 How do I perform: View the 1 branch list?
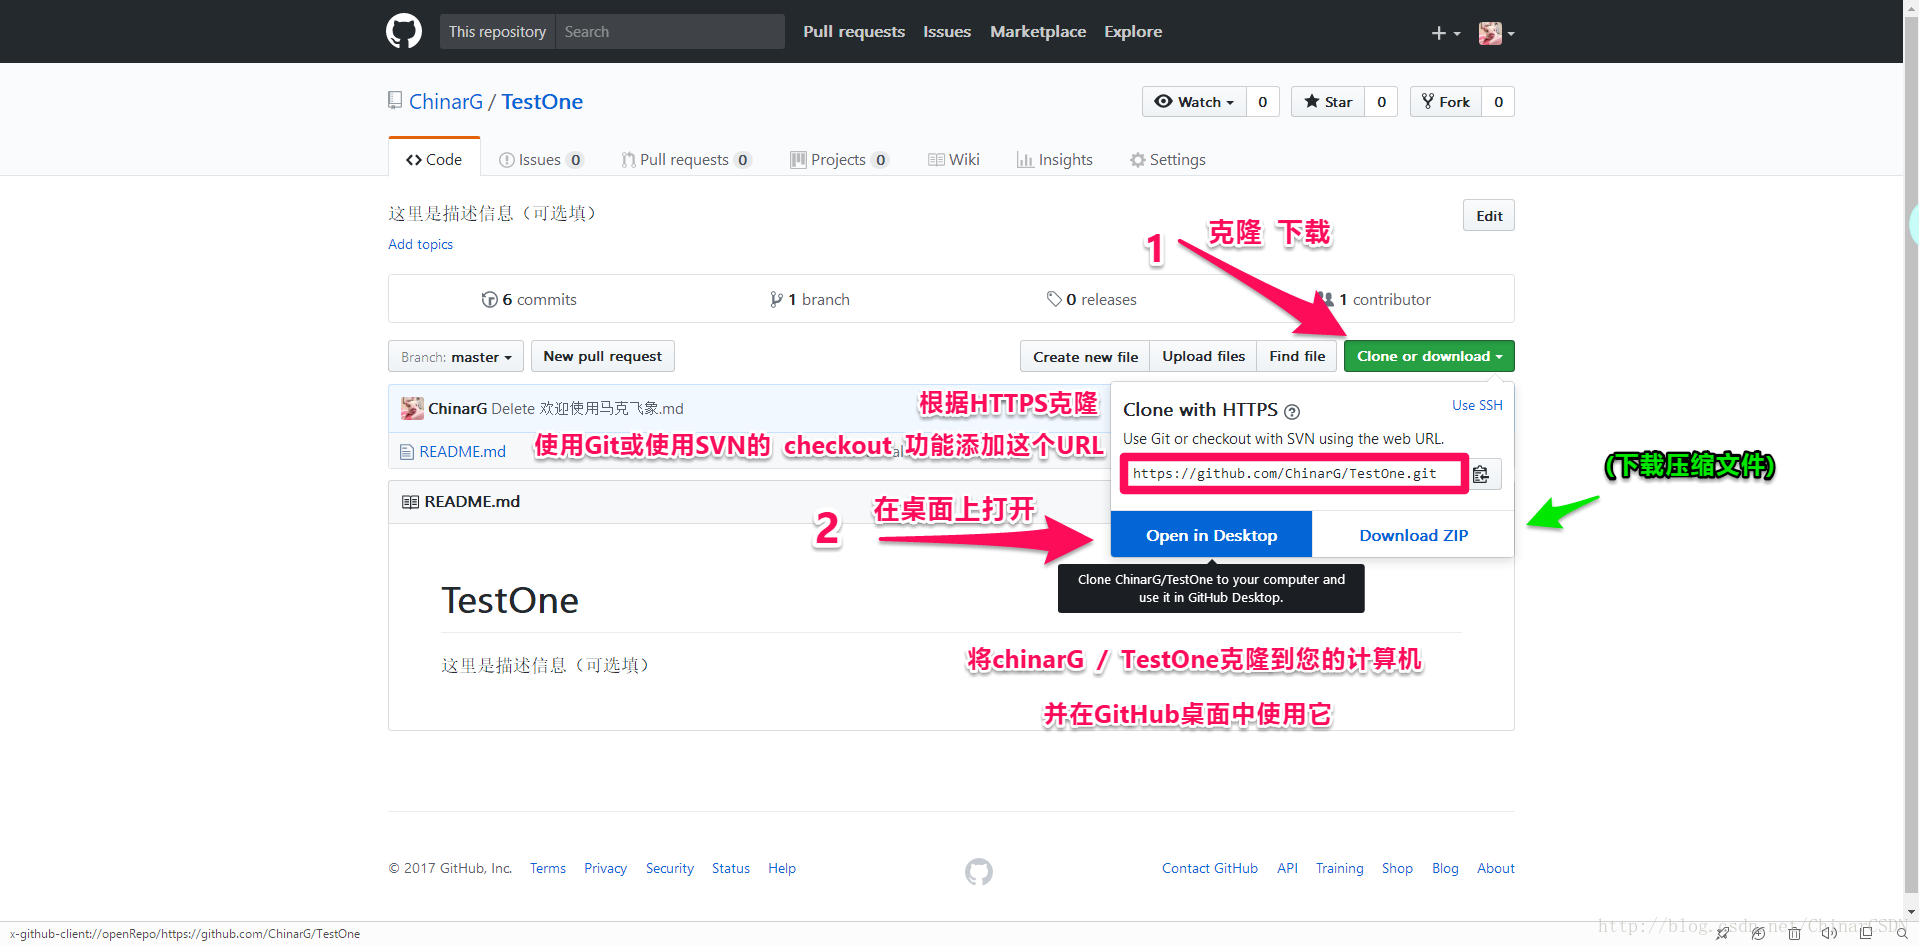coord(810,299)
